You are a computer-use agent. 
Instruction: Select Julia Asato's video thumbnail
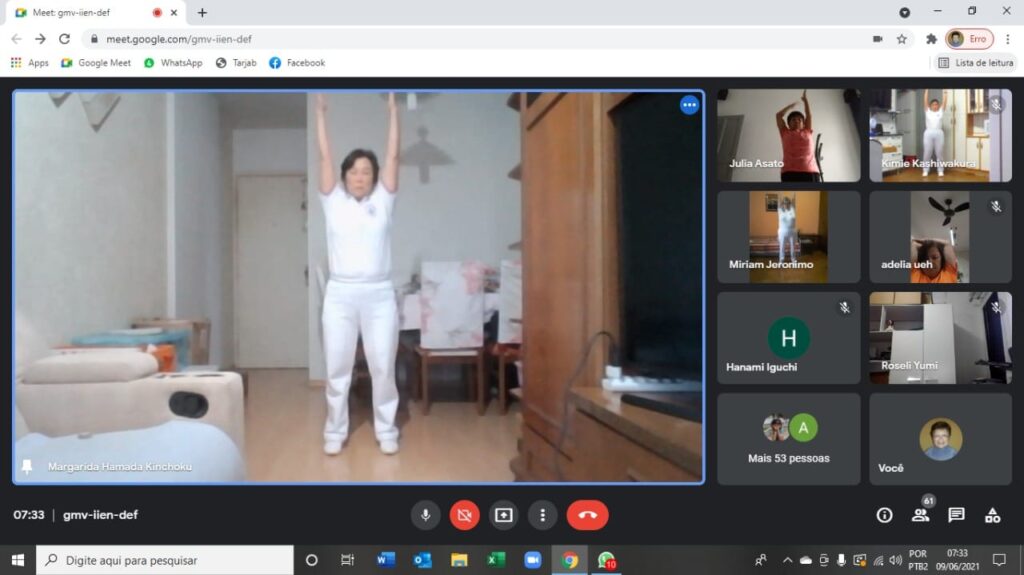[788, 135]
